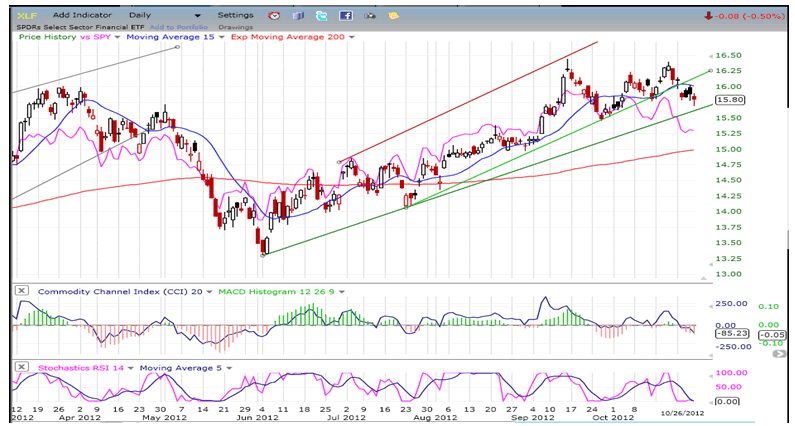Viewport: 795px width, 426px height.
Task: Click the red alarm clock alert icon
Action: (275, 16)
